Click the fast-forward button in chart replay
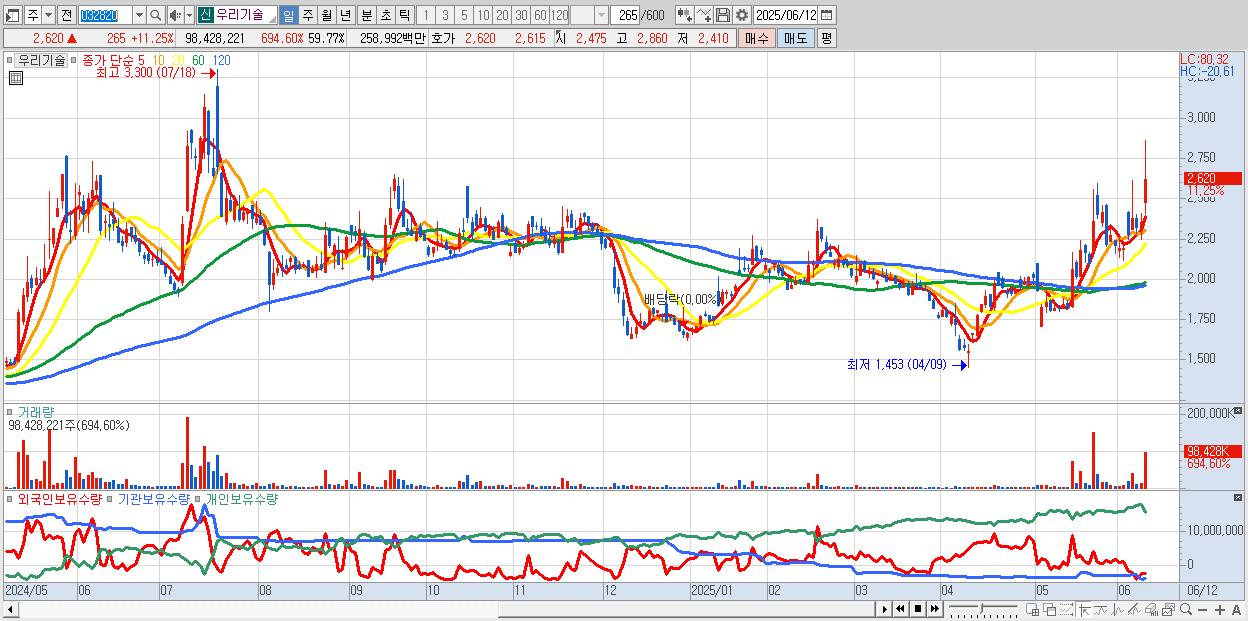Screen dimensions: 1248x621 [x=935, y=609]
